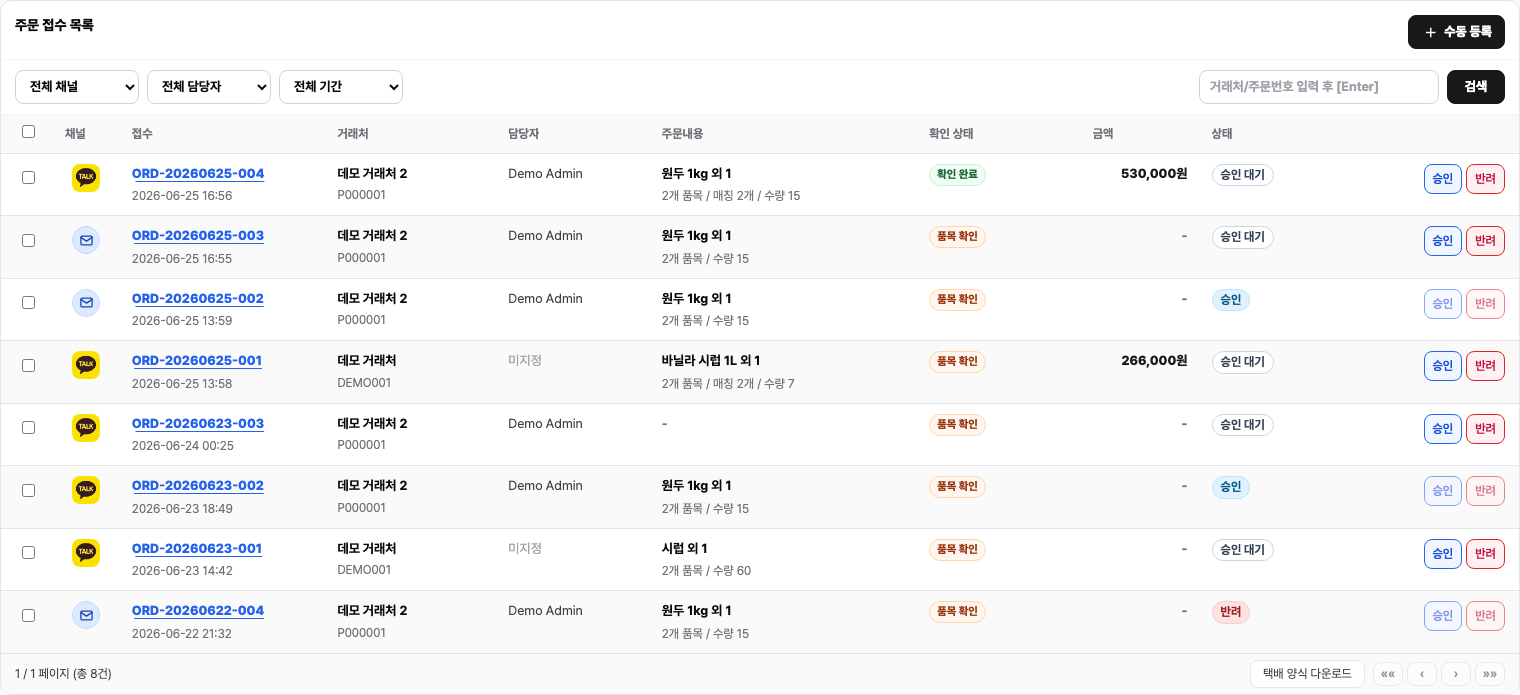The width and height of the screenshot is (1520, 695).
Task: Click 품목 확인 badge on ORD-20260625-003
Action: point(957,237)
